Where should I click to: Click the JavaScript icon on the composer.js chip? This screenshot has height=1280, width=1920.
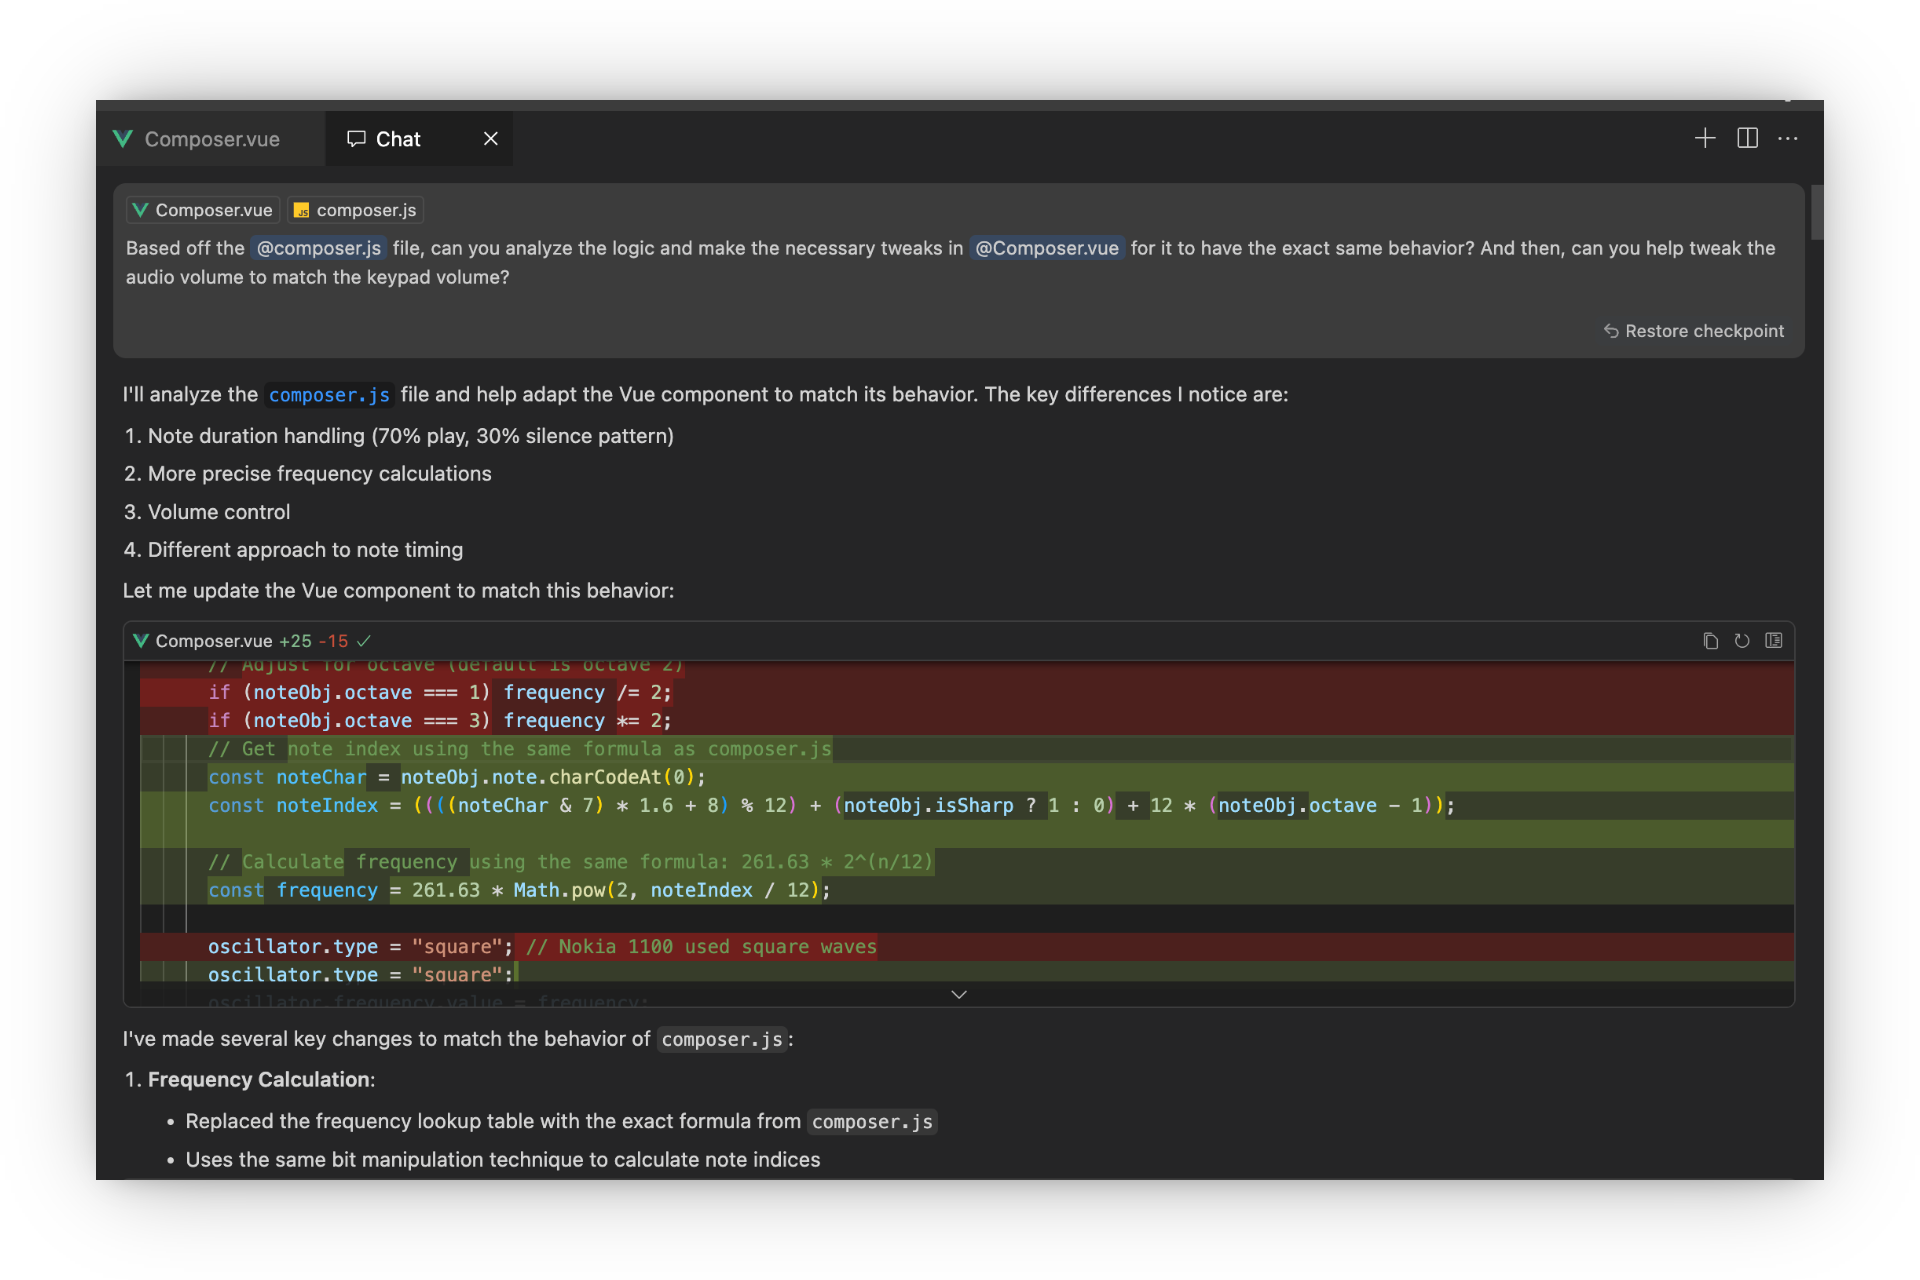302,210
